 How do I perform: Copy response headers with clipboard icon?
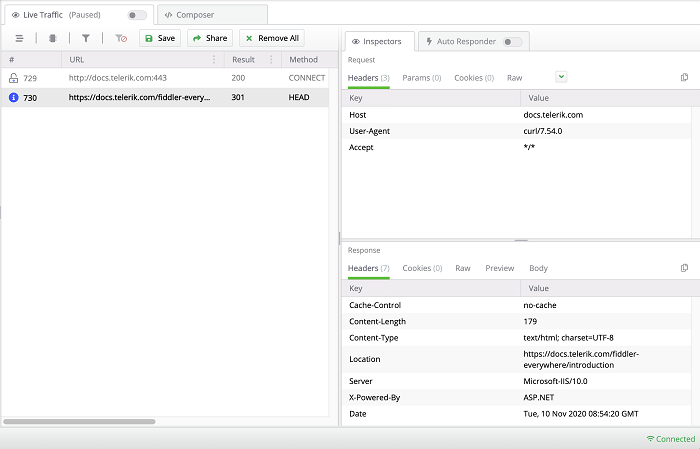point(684,268)
